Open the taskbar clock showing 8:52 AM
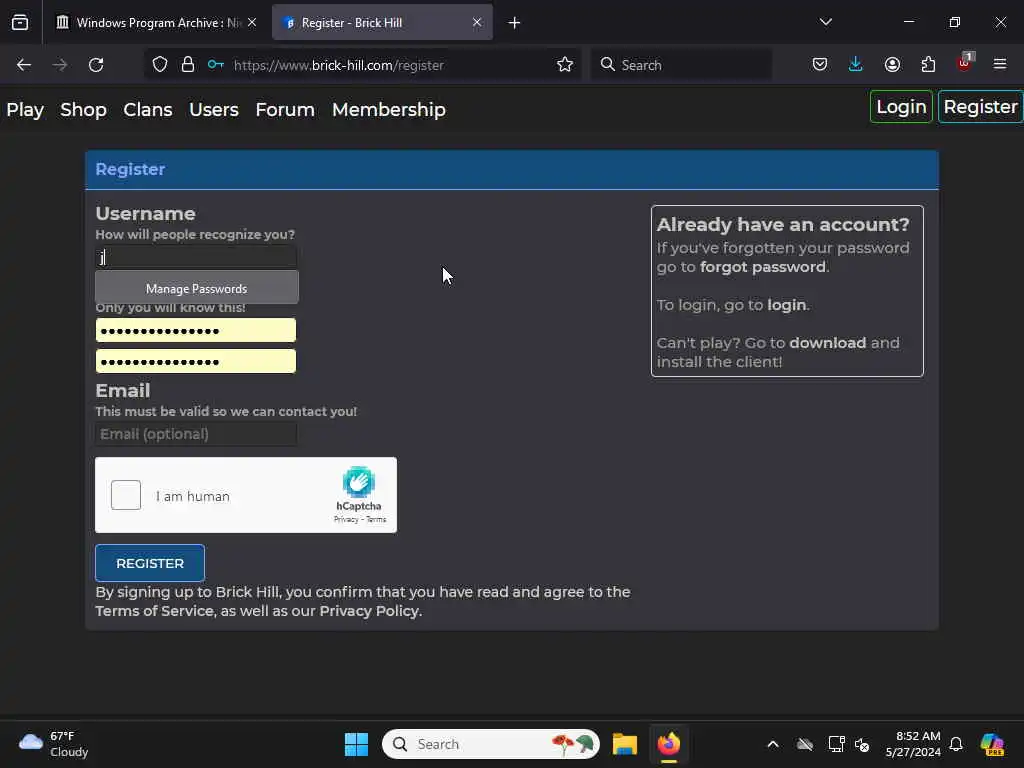Image resolution: width=1024 pixels, height=768 pixels. [x=913, y=744]
